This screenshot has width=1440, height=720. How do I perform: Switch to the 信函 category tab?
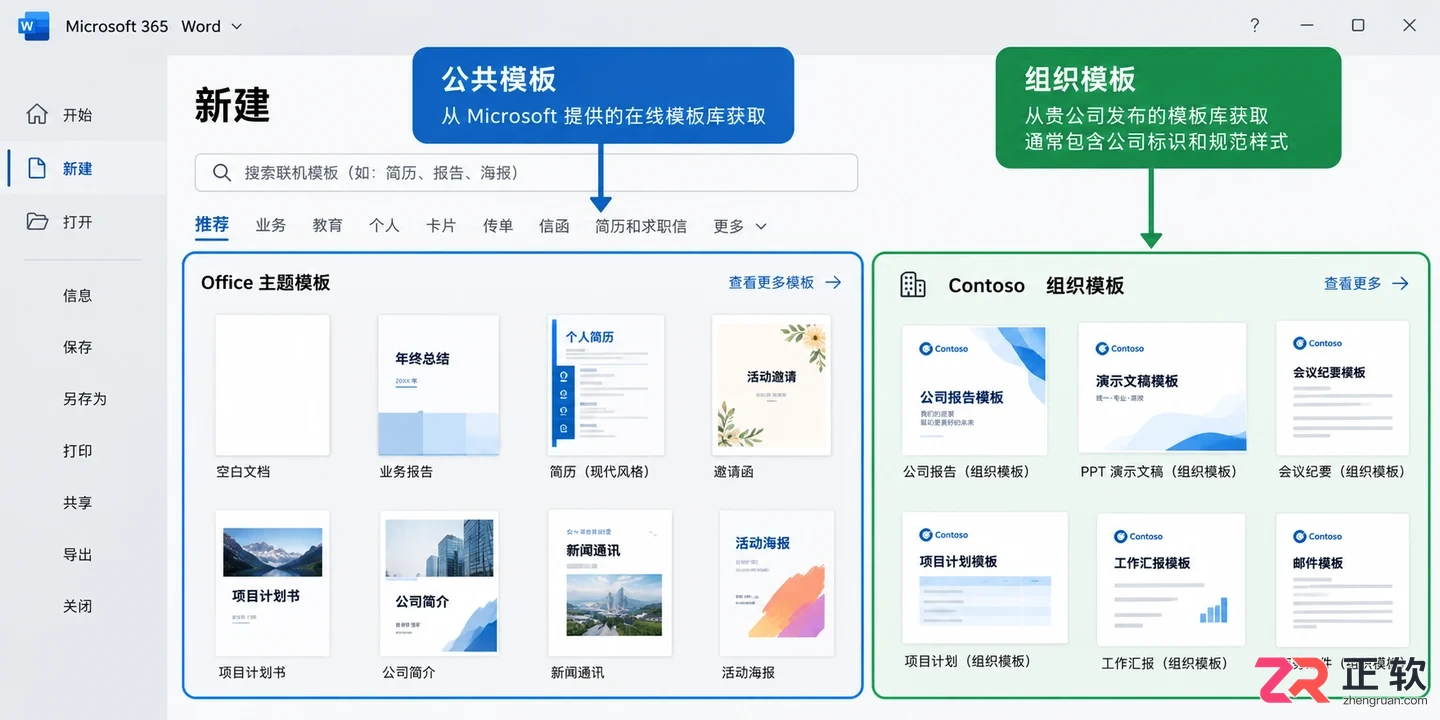coord(554,226)
